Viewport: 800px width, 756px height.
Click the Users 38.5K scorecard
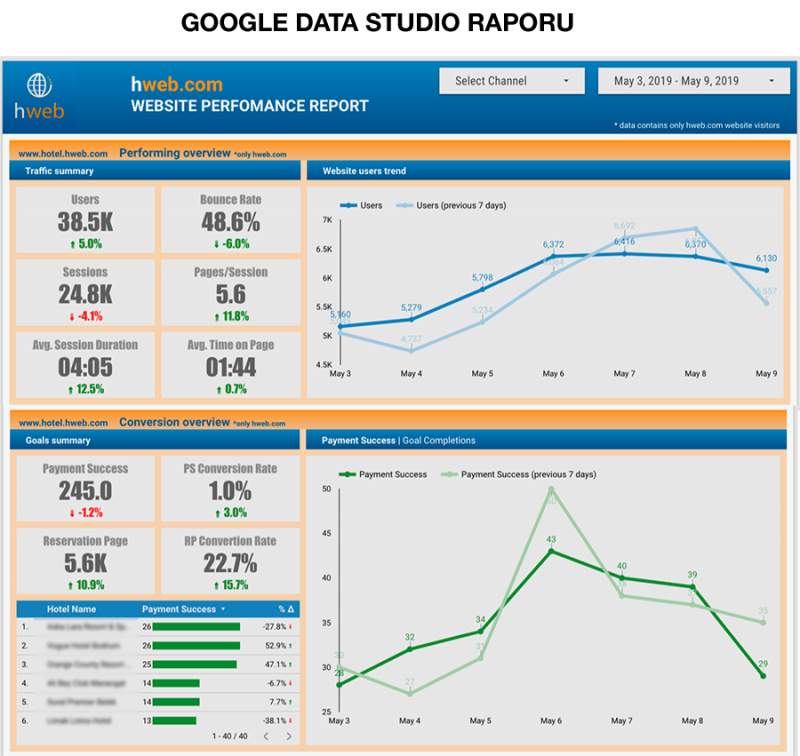(x=85, y=220)
